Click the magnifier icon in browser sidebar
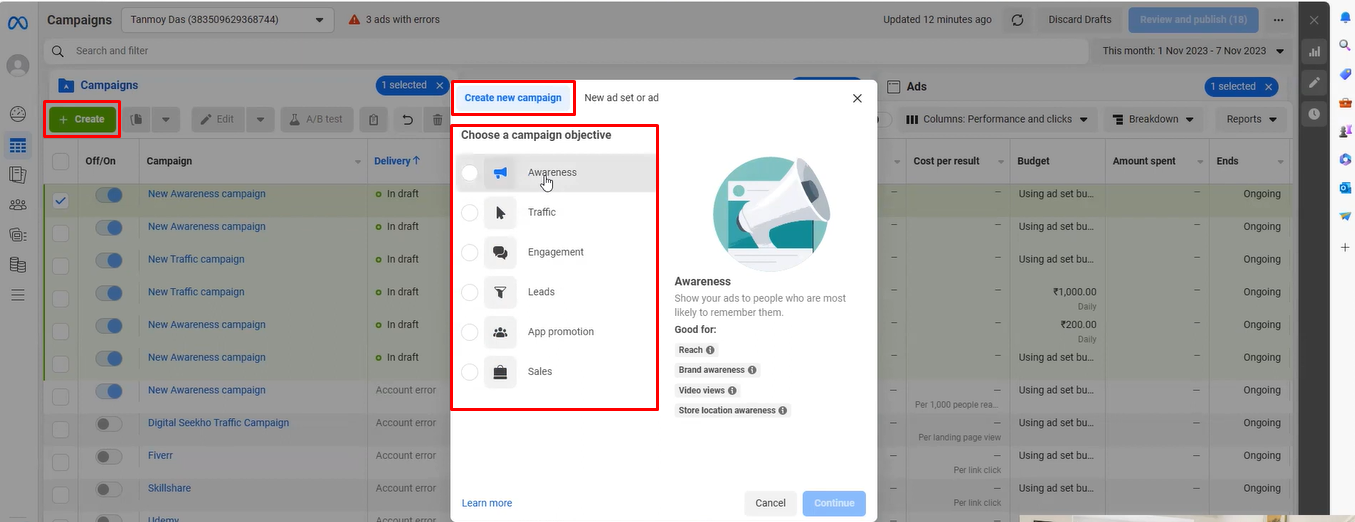Screen dimensions: 1355x522 pyautogui.click(x=1346, y=46)
